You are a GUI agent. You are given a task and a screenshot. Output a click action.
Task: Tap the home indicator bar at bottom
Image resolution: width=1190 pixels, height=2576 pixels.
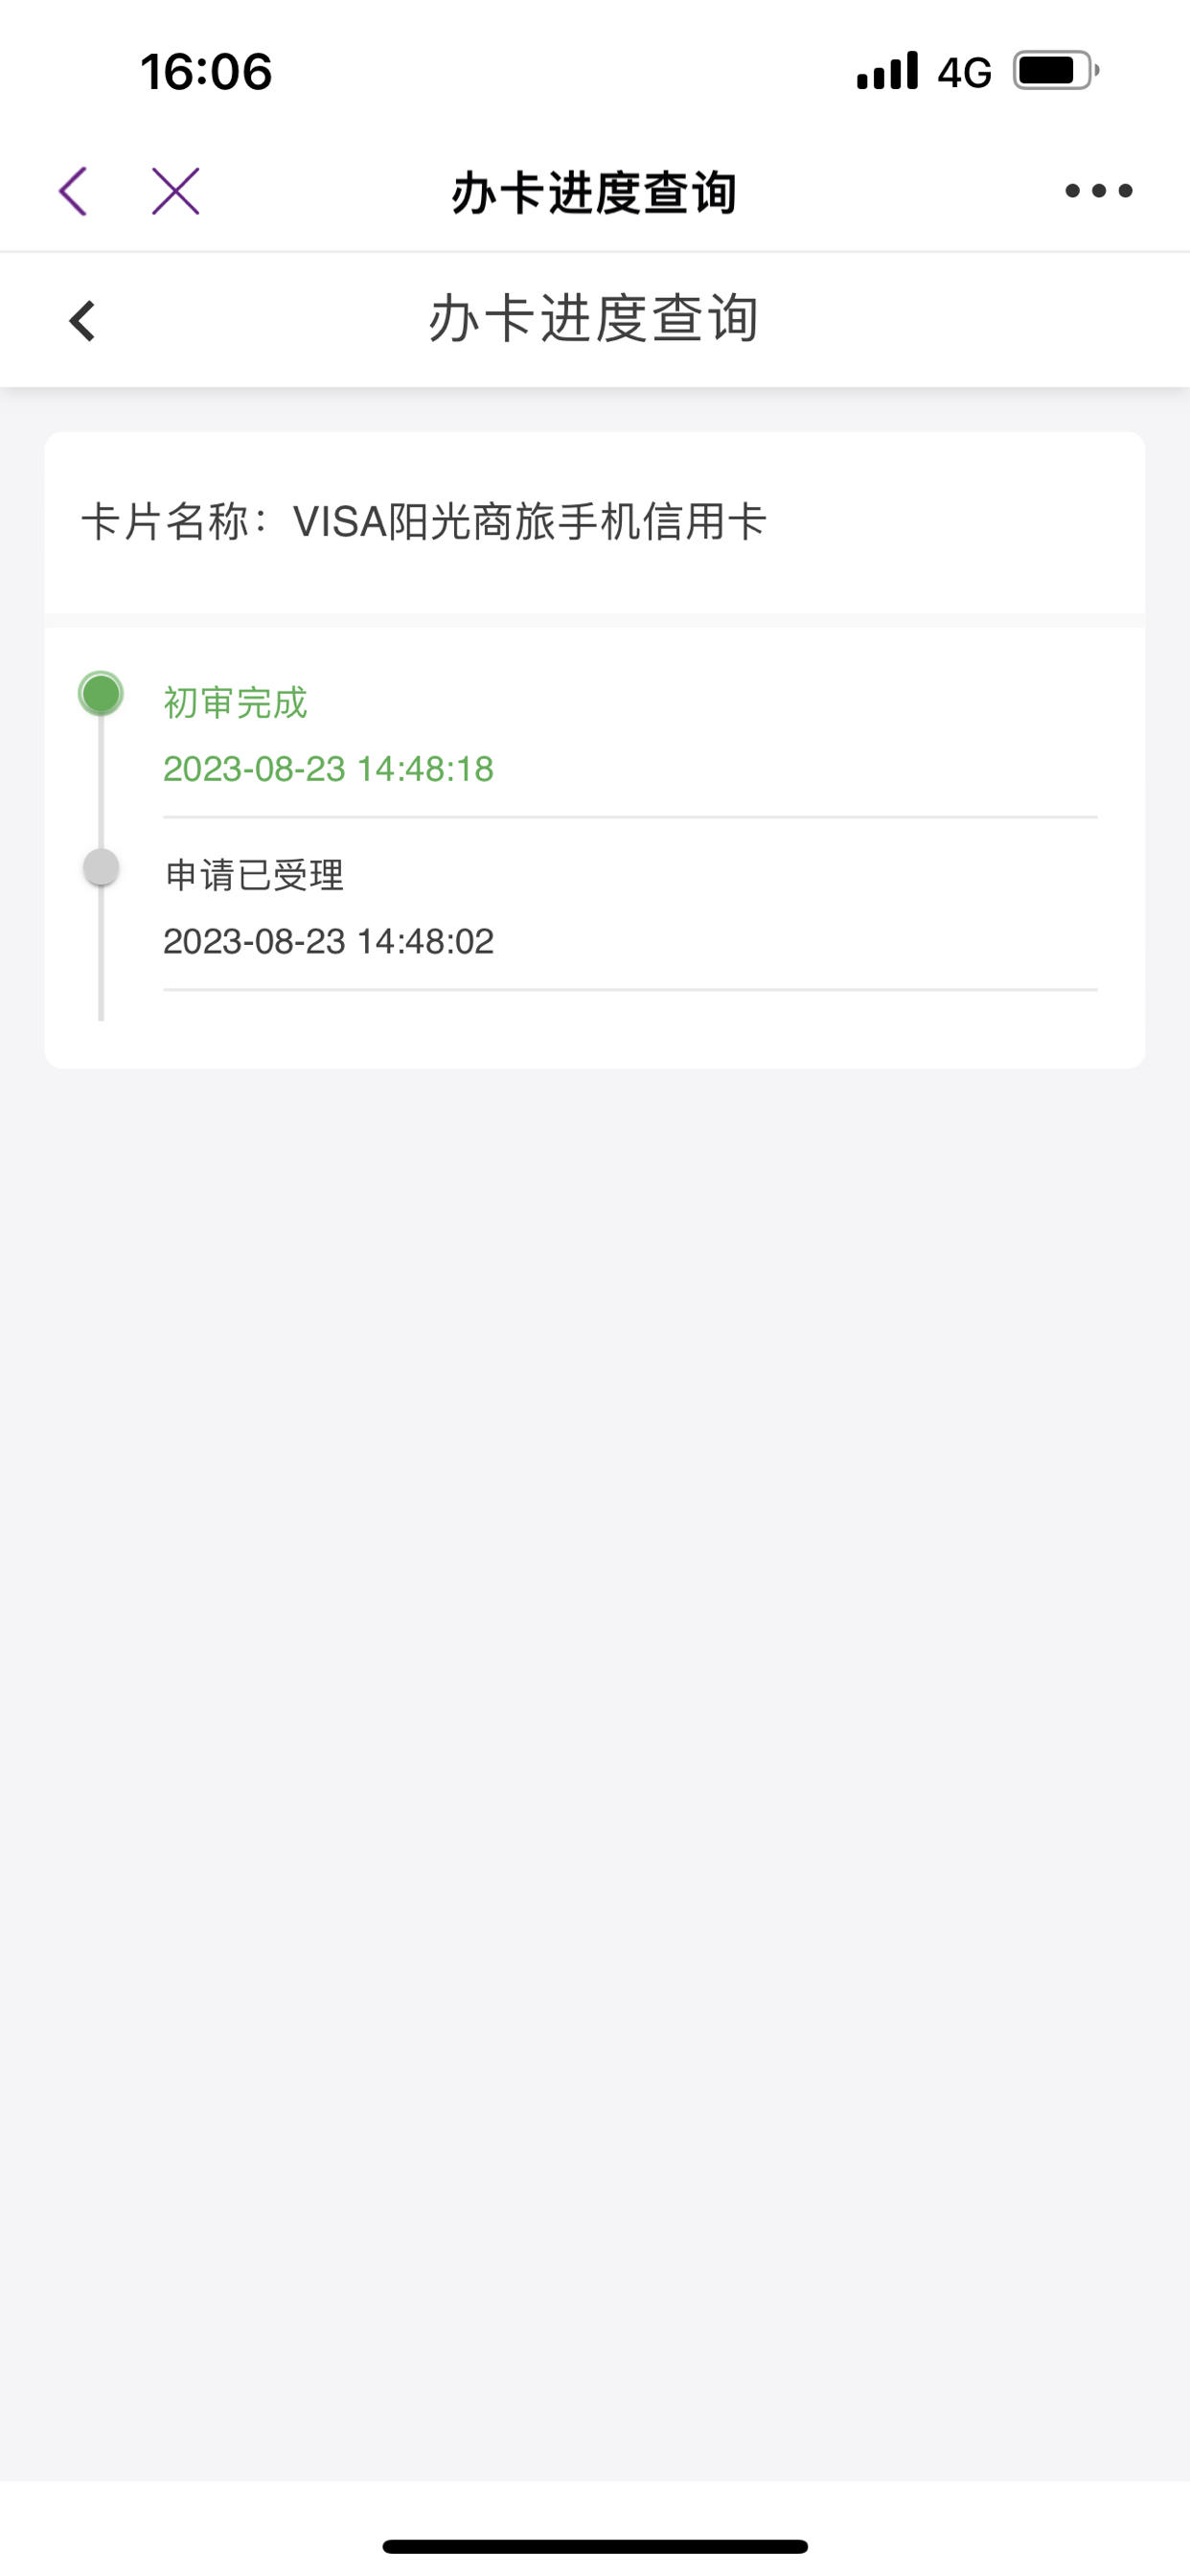pos(595,2546)
